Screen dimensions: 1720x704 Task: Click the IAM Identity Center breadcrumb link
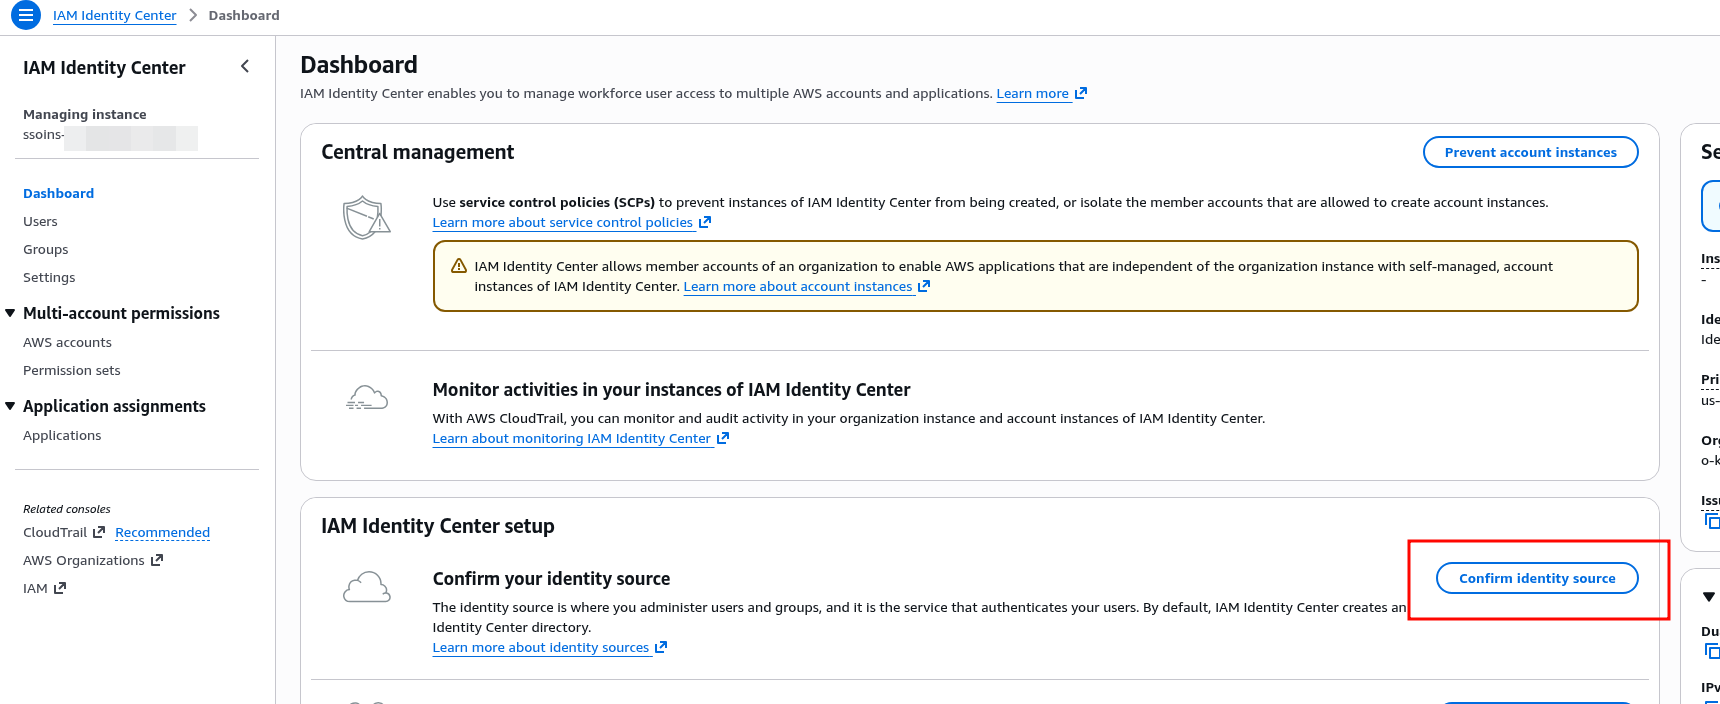[114, 15]
